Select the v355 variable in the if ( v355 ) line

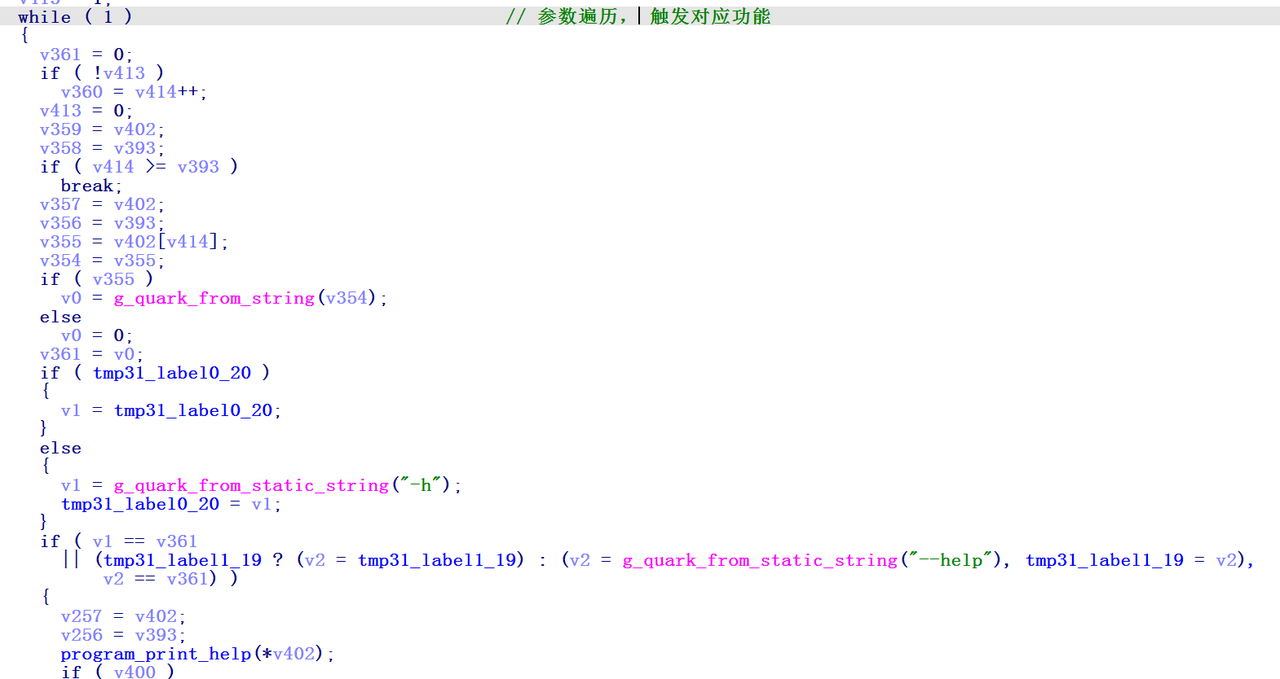pos(113,279)
